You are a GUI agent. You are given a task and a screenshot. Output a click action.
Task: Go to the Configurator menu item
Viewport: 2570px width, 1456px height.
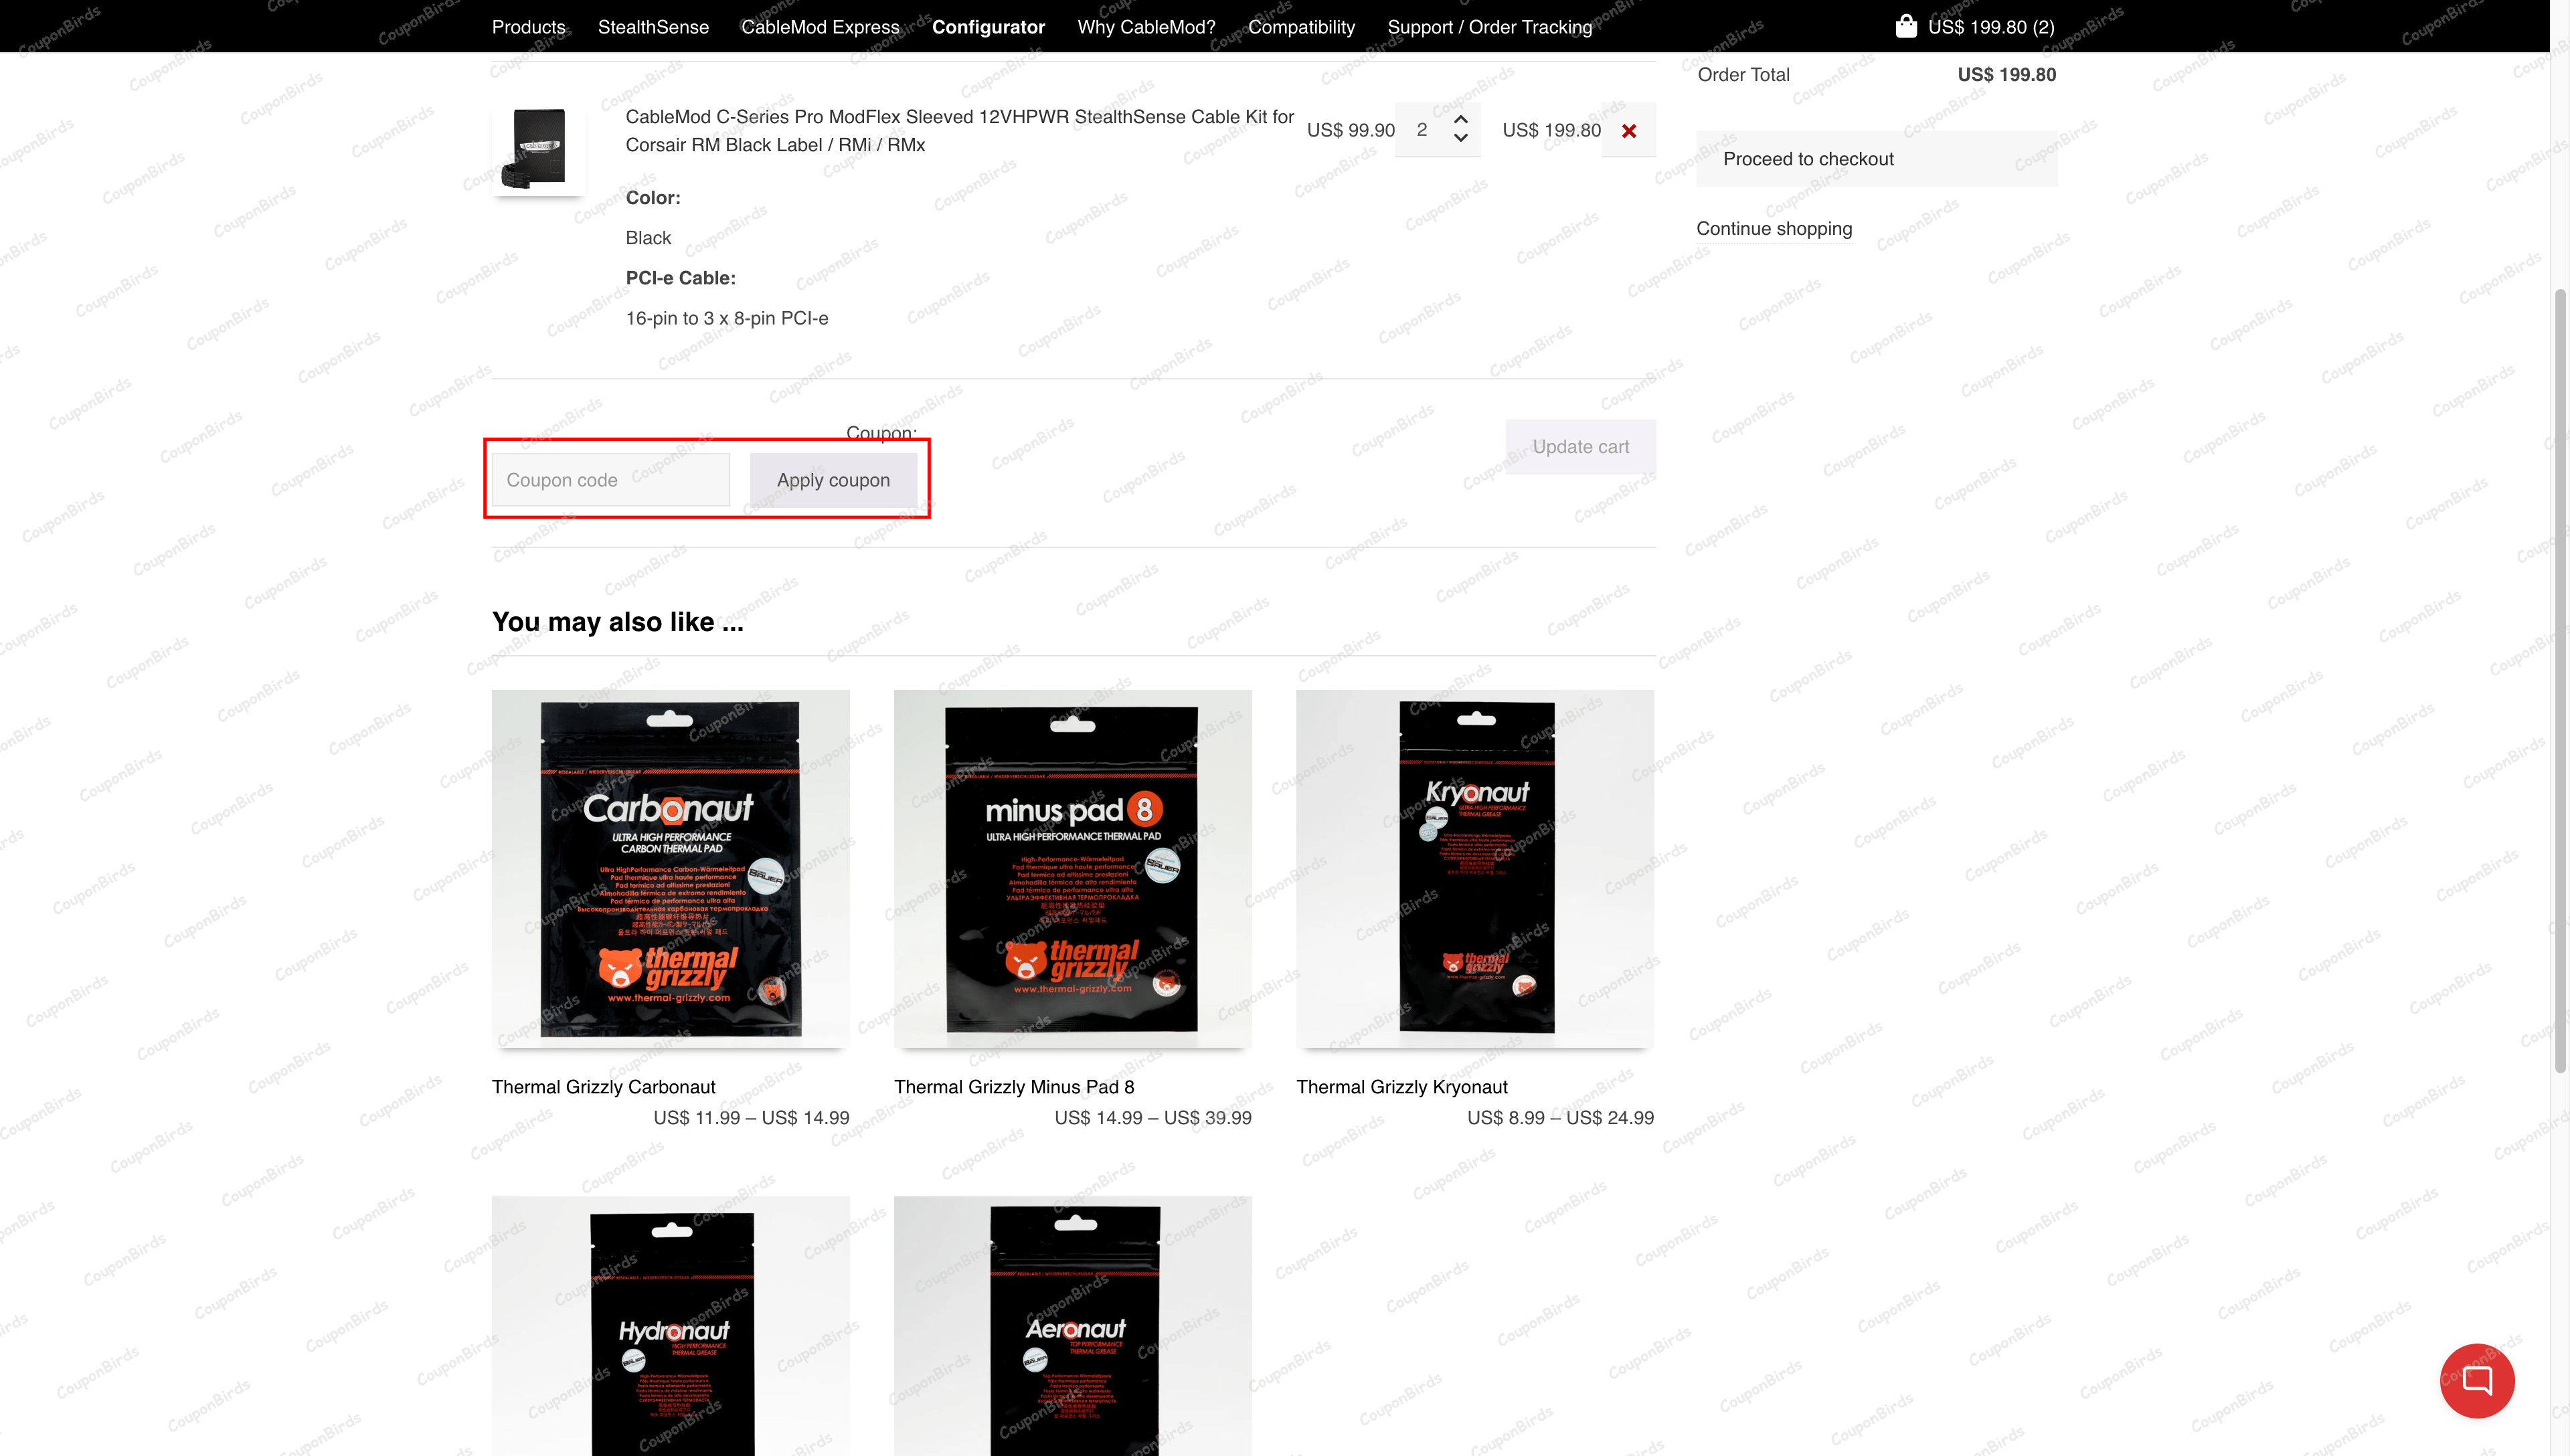pyautogui.click(x=988, y=27)
